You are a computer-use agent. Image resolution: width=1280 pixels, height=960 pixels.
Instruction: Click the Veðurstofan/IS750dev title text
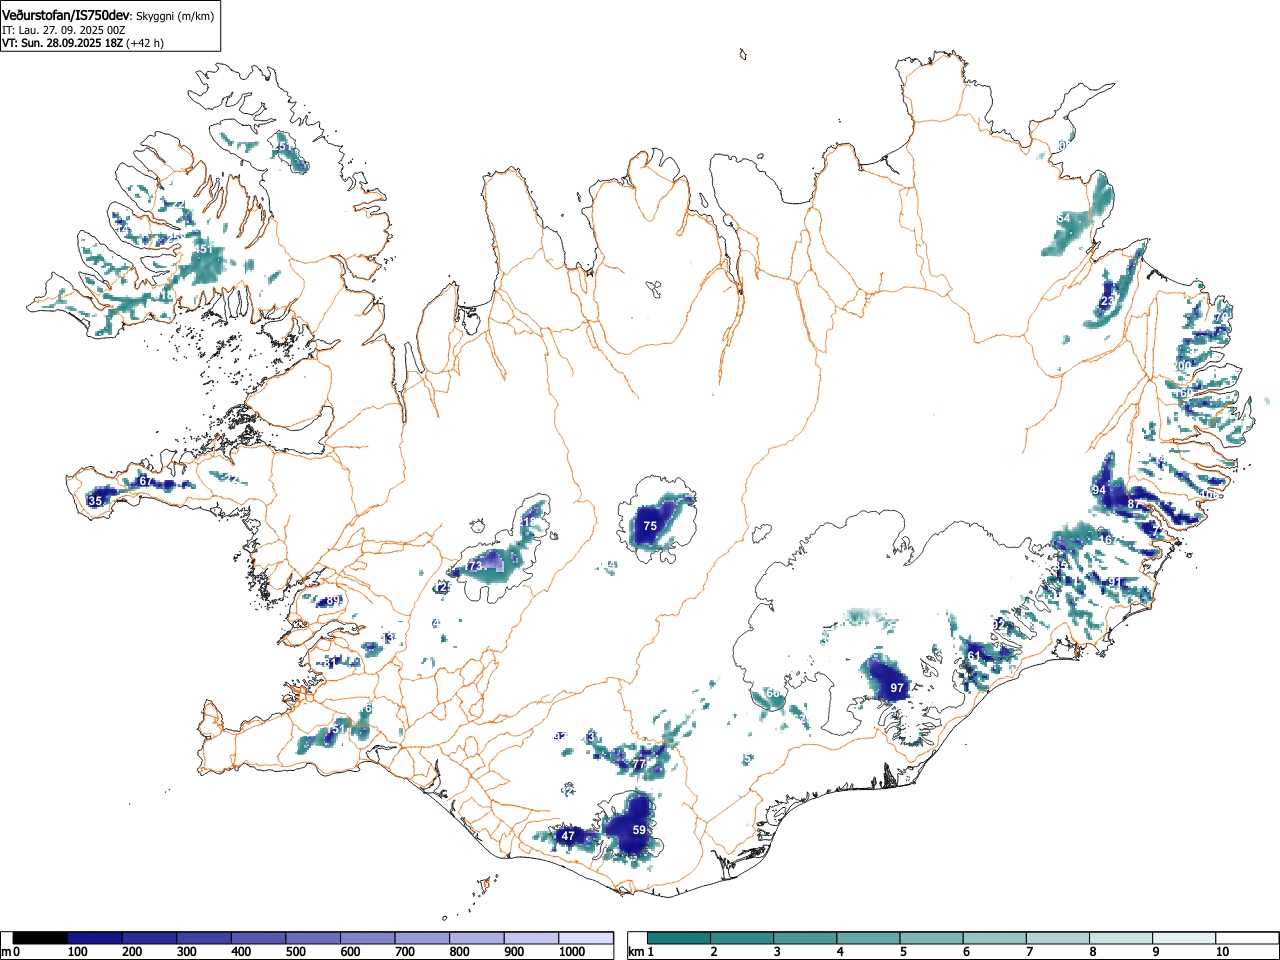coord(67,14)
